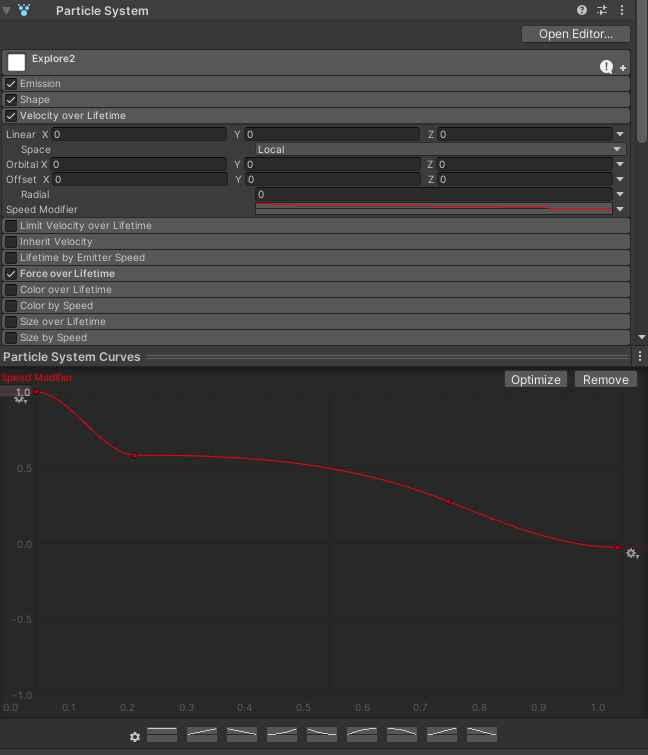Click the Linear X velocity input field
The height and width of the screenshot is (755, 648).
139,134
